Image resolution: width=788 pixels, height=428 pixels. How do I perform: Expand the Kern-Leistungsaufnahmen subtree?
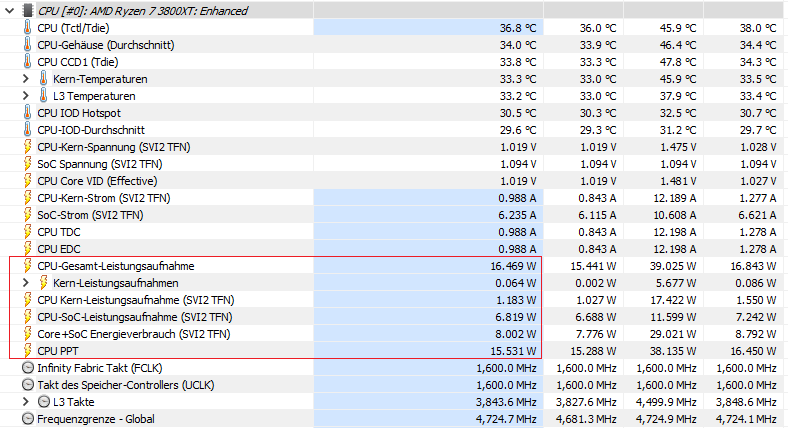[26, 283]
